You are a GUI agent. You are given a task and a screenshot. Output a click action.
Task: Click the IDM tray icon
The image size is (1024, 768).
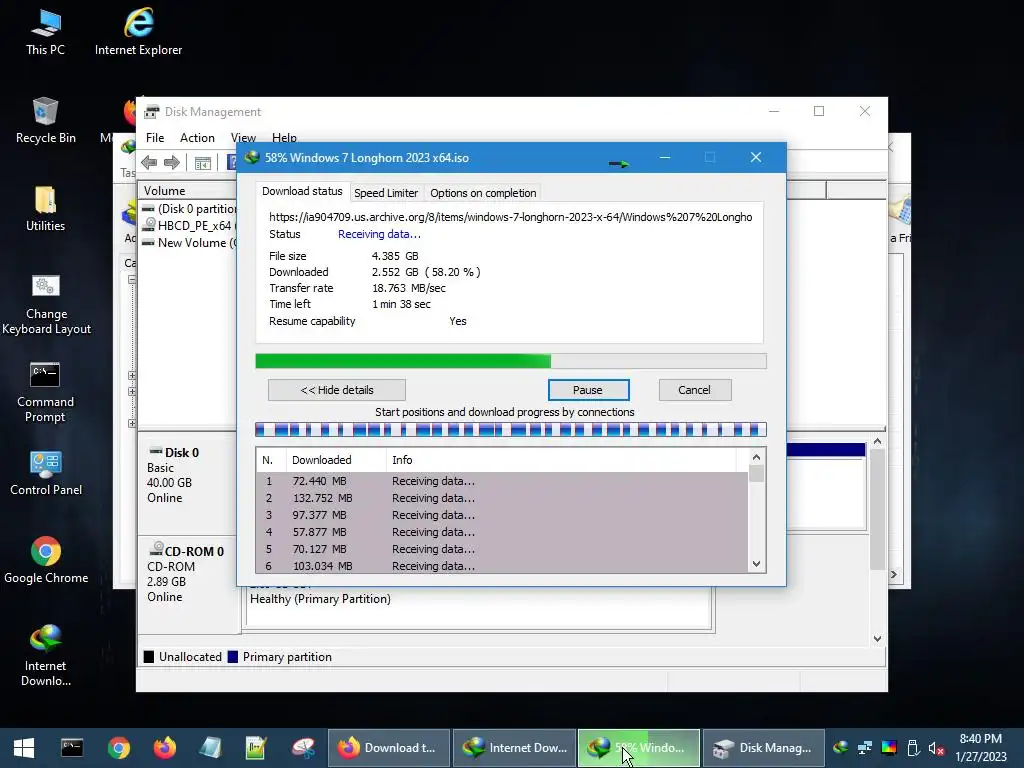[841, 748]
